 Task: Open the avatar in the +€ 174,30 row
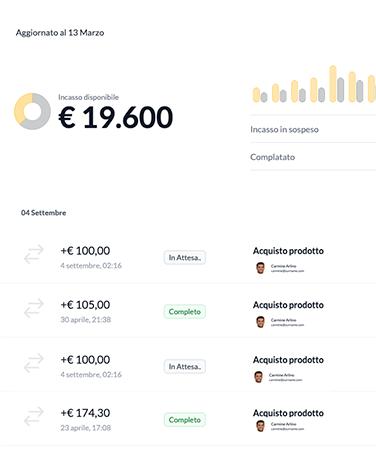260,426
